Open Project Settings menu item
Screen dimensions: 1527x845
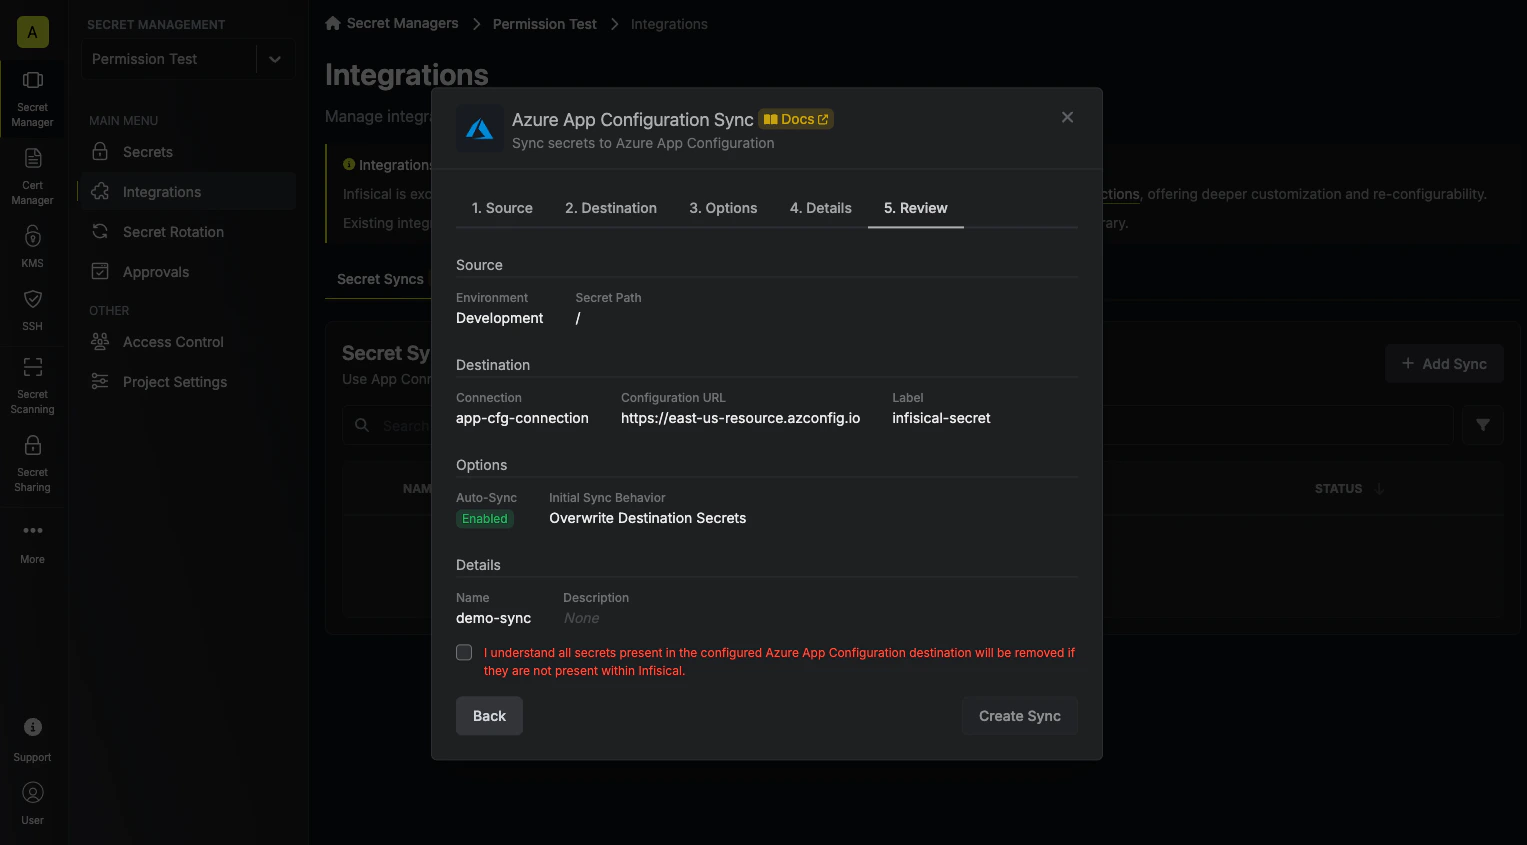click(x=187, y=382)
